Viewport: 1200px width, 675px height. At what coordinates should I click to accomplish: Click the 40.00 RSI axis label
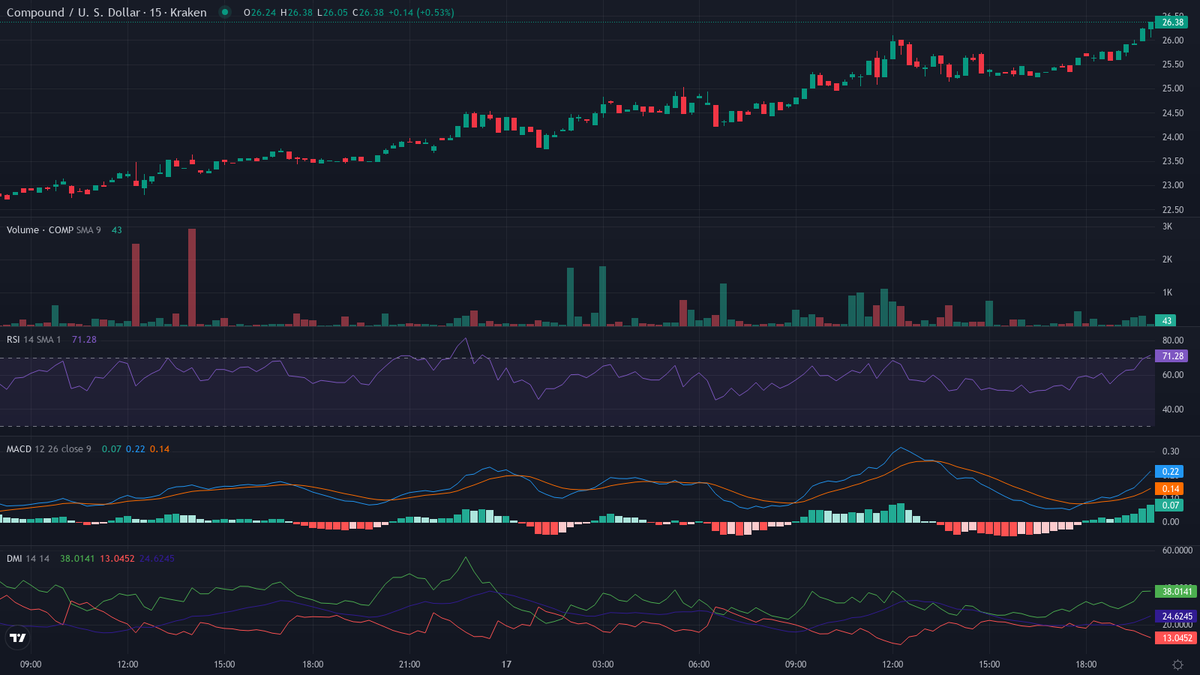coord(1171,409)
